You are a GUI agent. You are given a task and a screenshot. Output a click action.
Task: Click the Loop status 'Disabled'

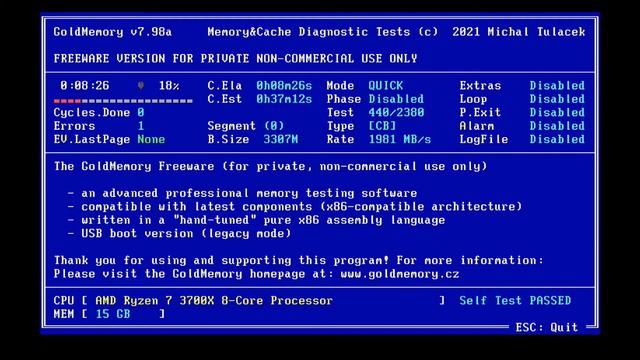coord(557,99)
